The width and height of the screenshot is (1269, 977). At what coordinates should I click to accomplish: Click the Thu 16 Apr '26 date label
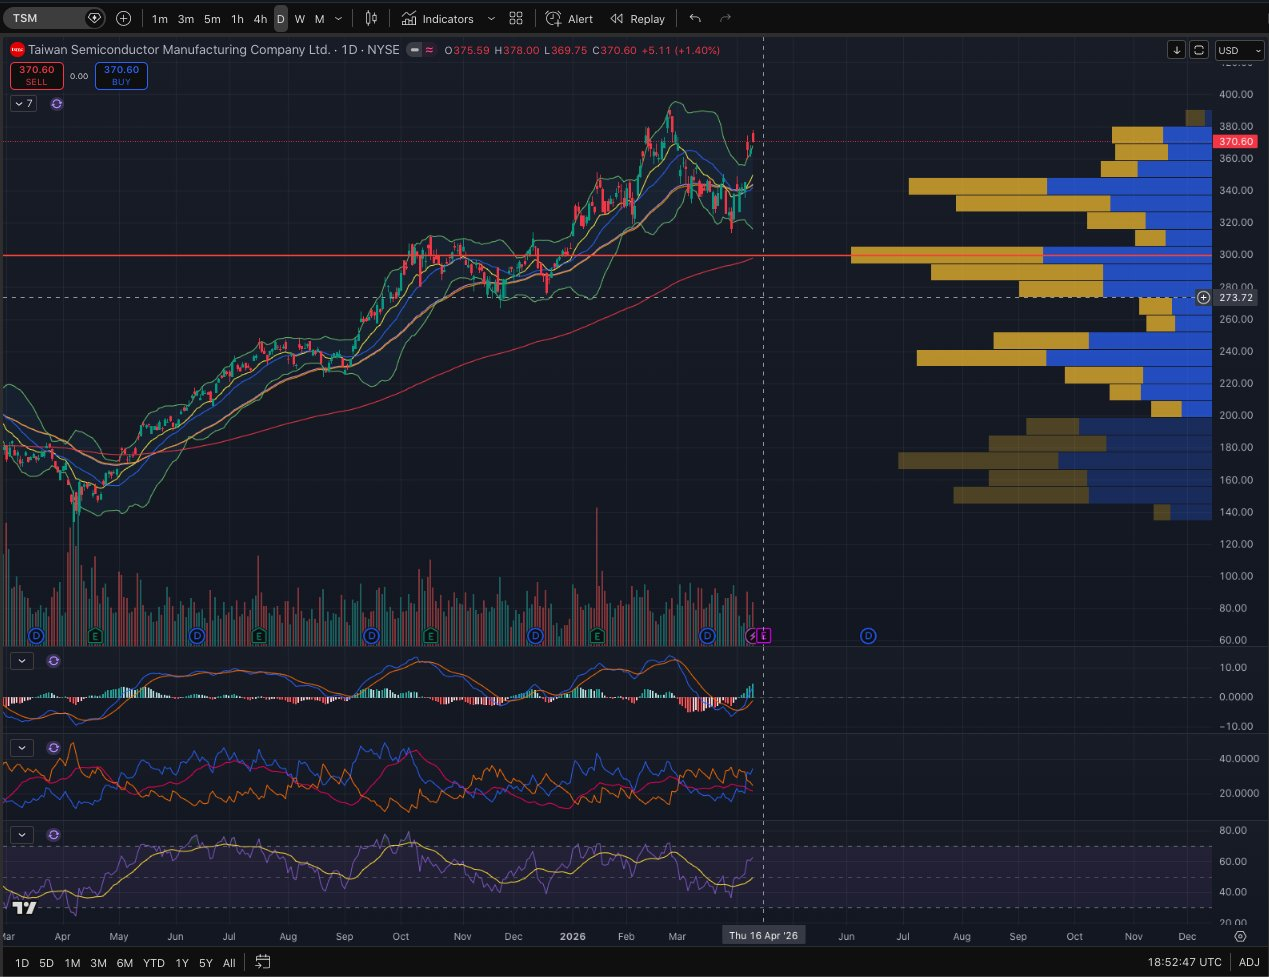[x=764, y=936]
